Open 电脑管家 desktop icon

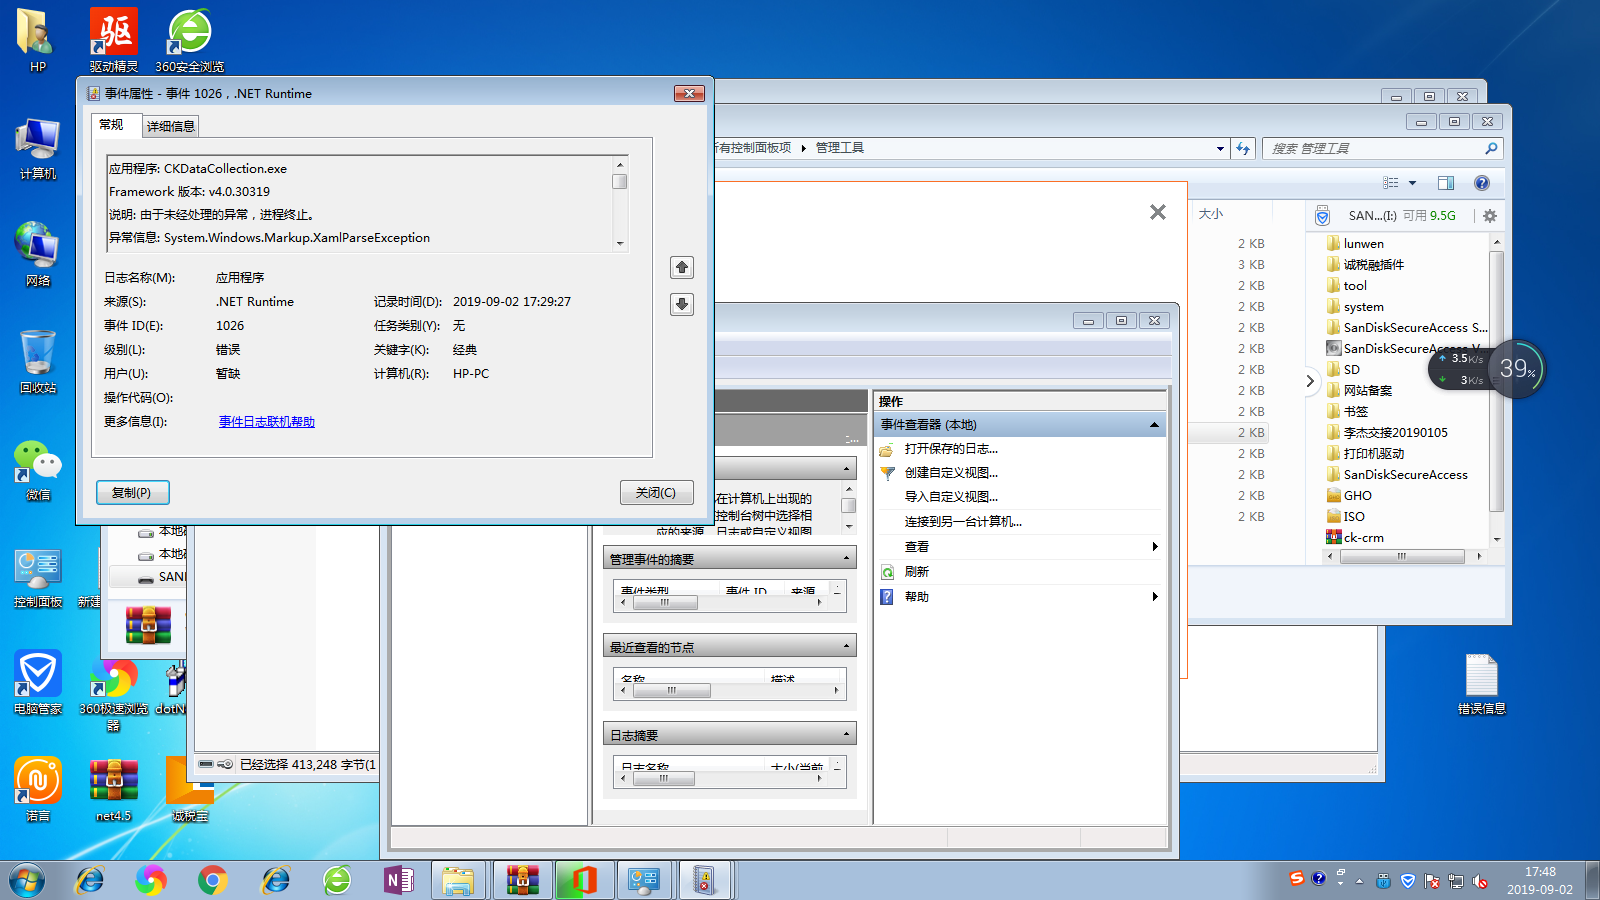(x=38, y=683)
